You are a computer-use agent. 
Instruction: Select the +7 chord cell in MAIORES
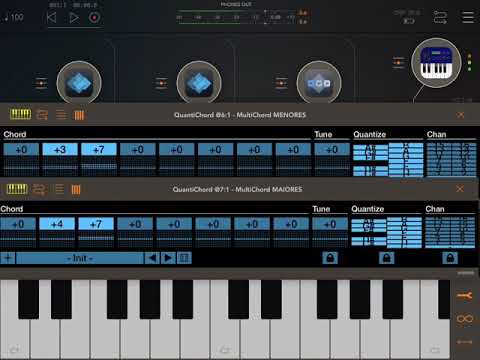click(96, 224)
